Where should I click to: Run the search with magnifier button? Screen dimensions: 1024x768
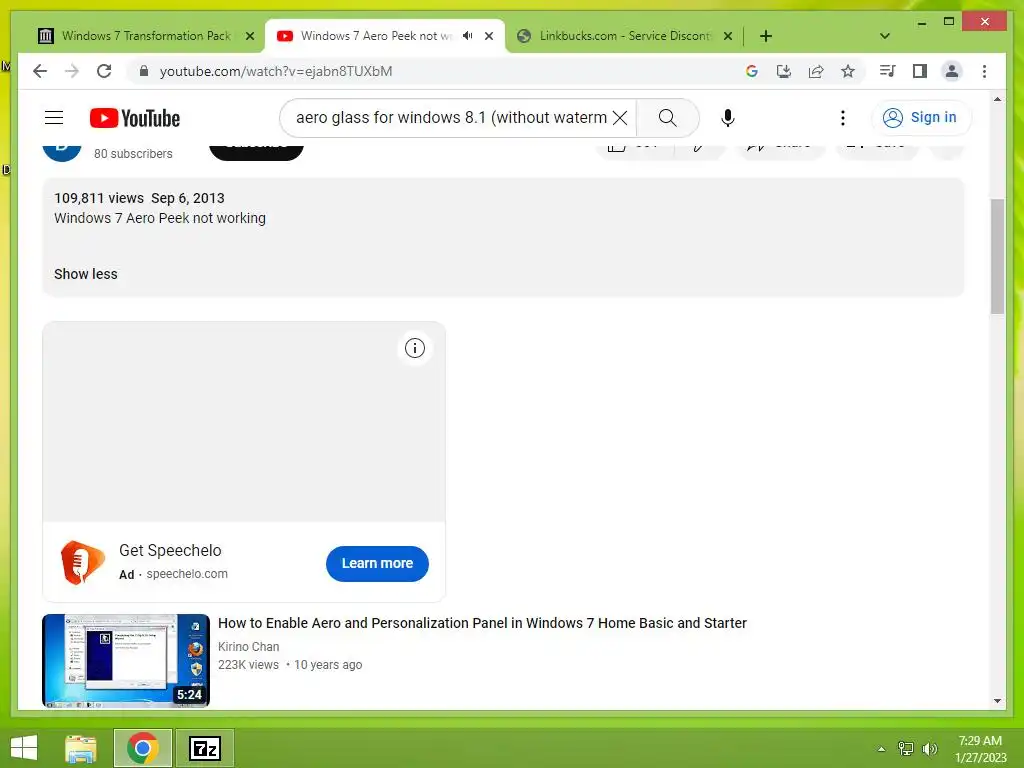click(x=667, y=118)
